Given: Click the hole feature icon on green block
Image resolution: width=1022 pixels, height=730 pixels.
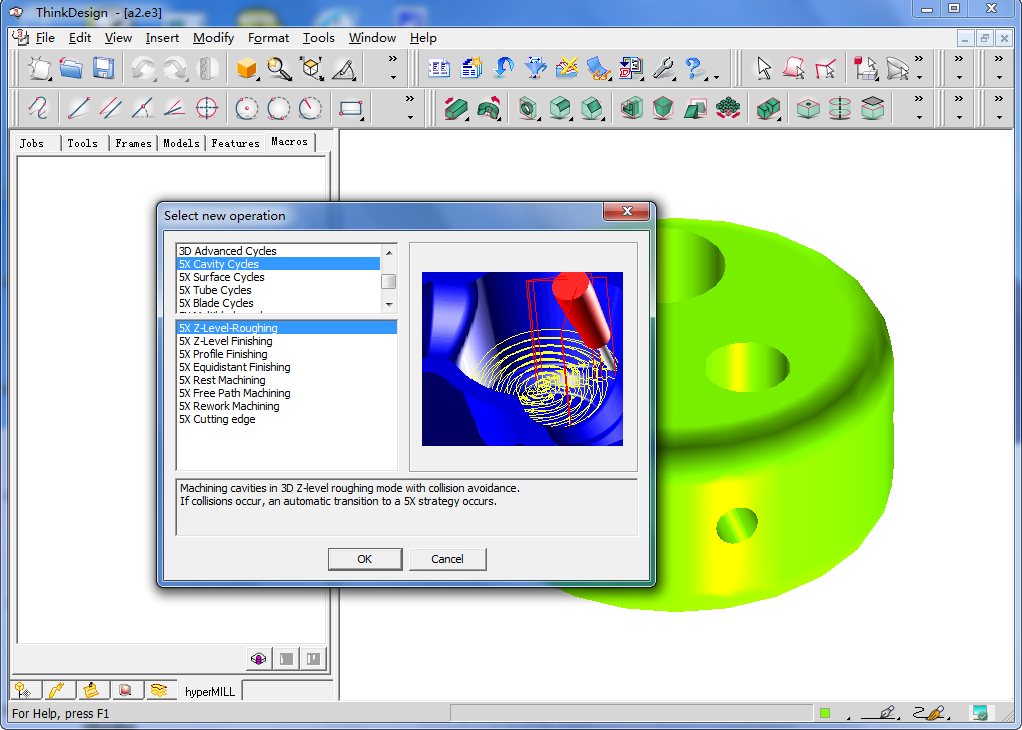Looking at the screenshot, I should [527, 108].
